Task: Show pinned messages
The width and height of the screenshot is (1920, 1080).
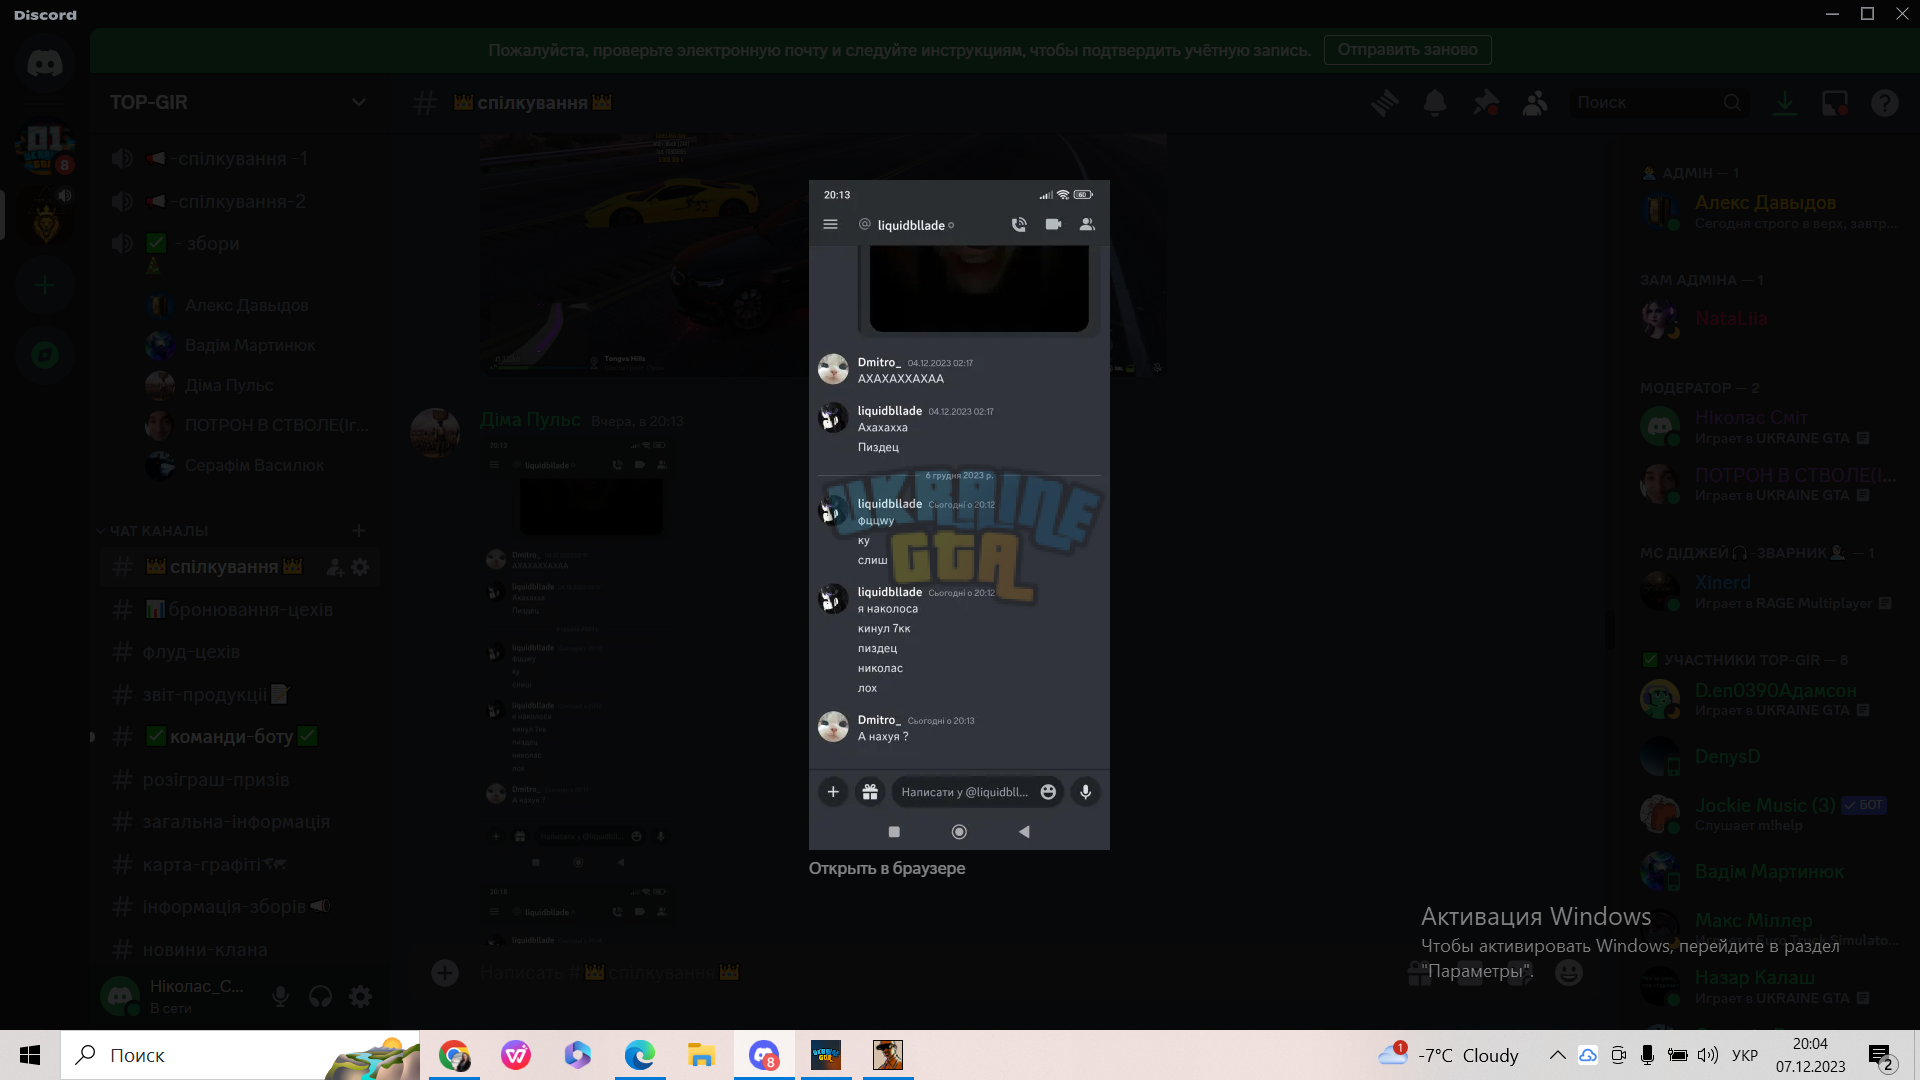Action: coord(1485,102)
